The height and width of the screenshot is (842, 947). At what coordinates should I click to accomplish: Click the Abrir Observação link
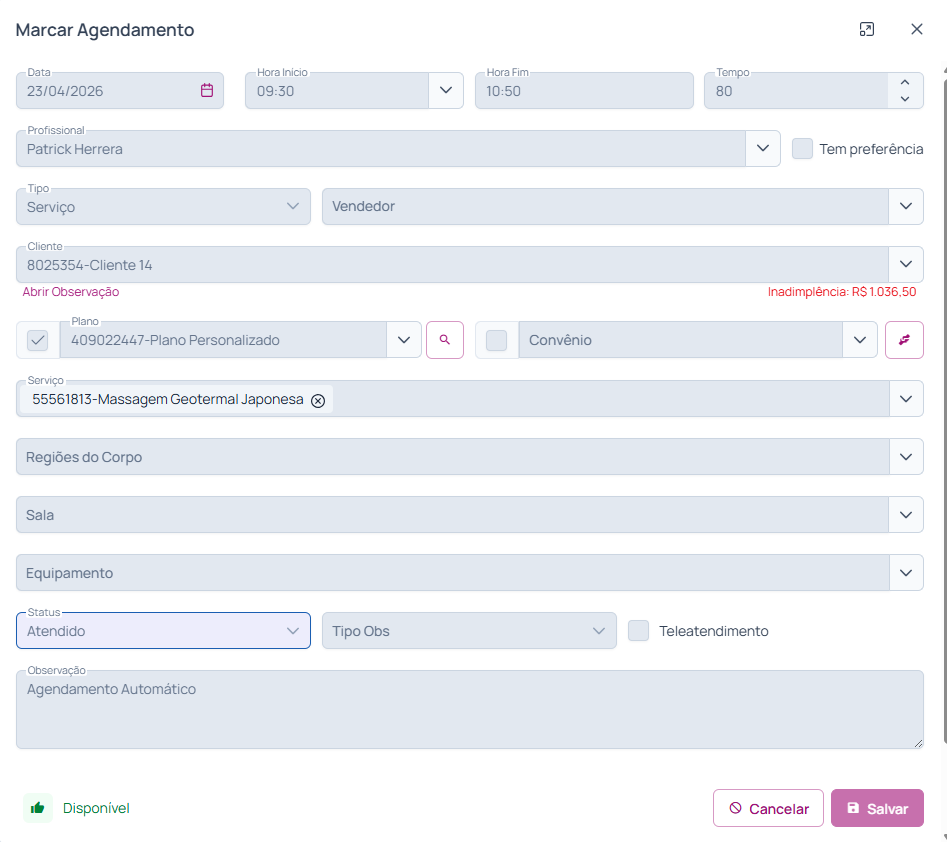coord(71,292)
